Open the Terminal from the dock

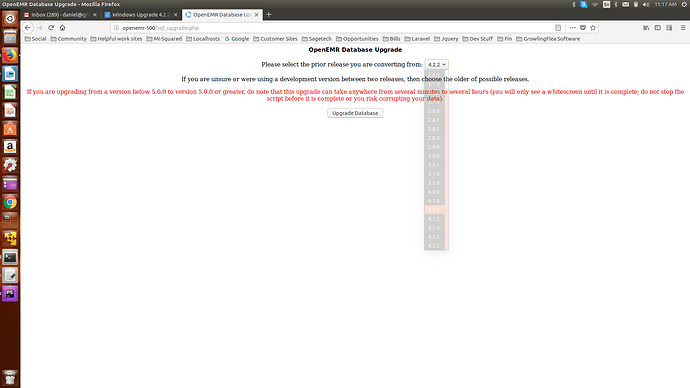10,257
